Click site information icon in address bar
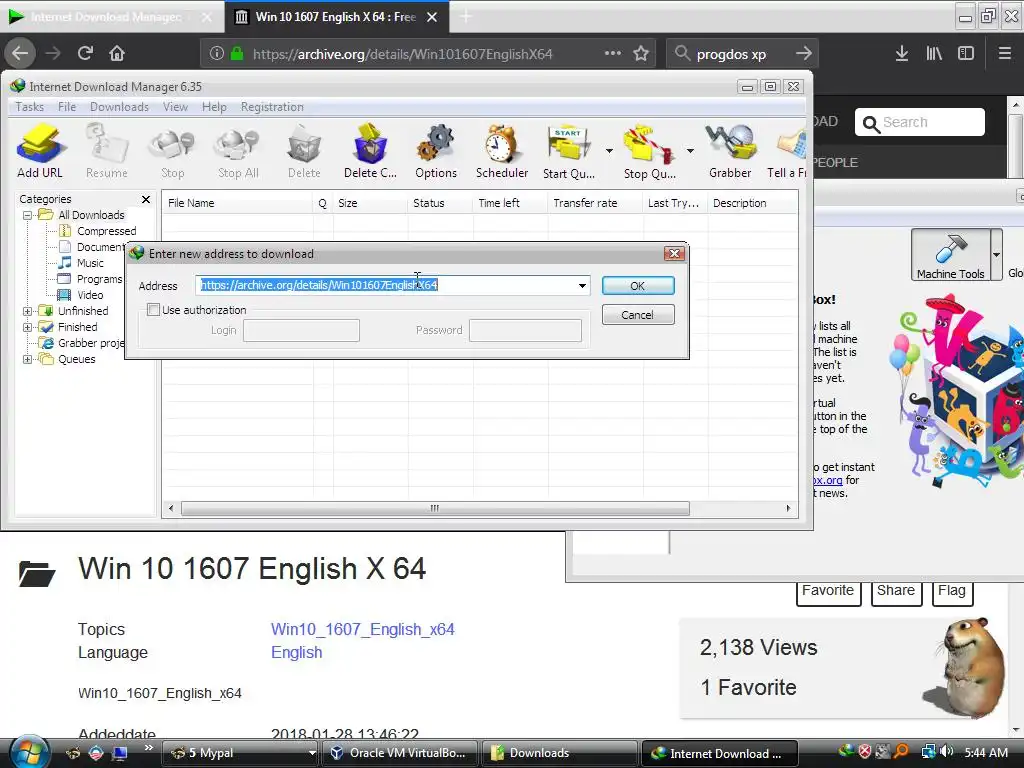Screen dimensions: 1024x768 (217, 54)
